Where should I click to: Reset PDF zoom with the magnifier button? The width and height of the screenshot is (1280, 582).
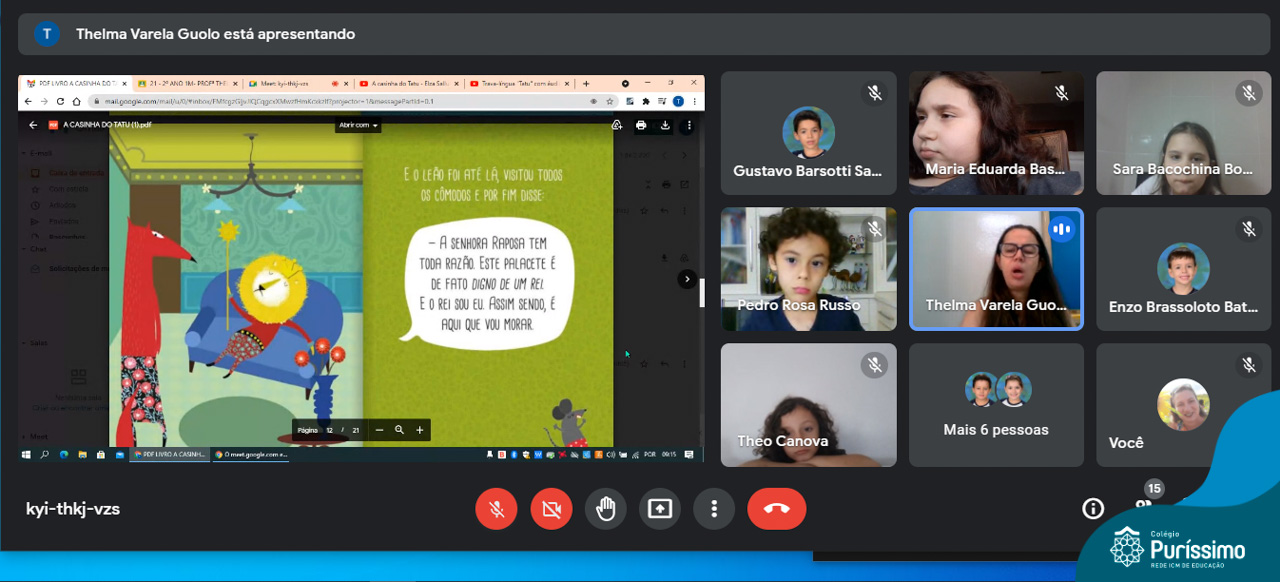click(x=399, y=430)
